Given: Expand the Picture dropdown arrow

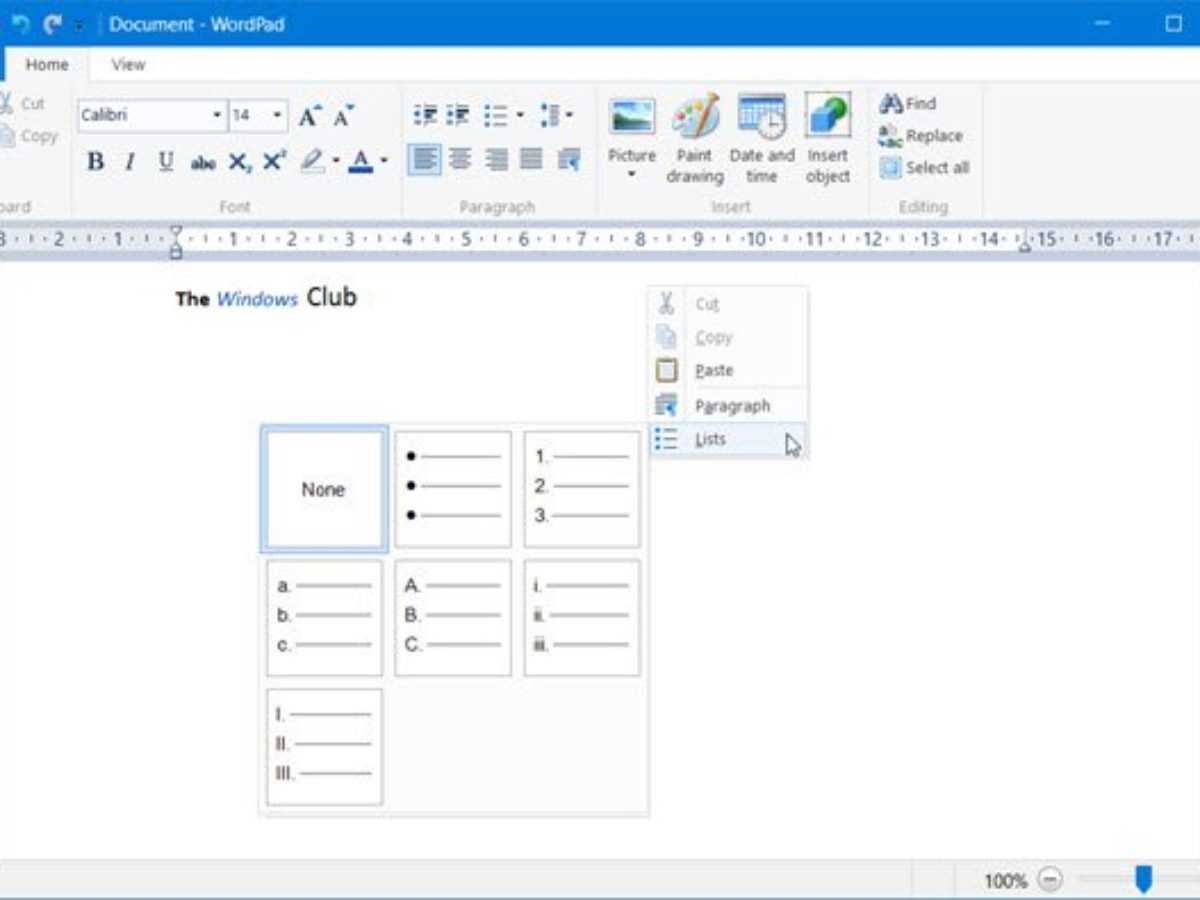Looking at the screenshot, I should coord(632,175).
